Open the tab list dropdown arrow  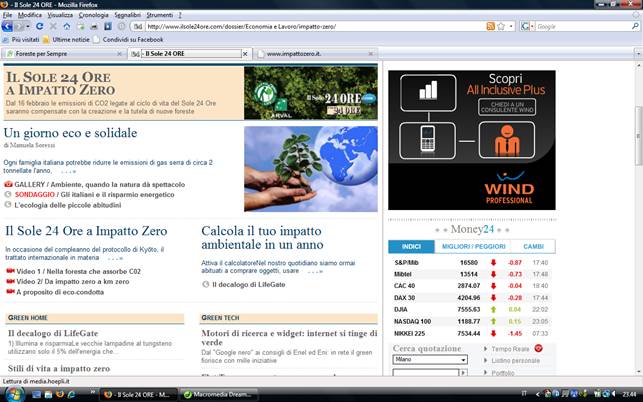tap(638, 54)
